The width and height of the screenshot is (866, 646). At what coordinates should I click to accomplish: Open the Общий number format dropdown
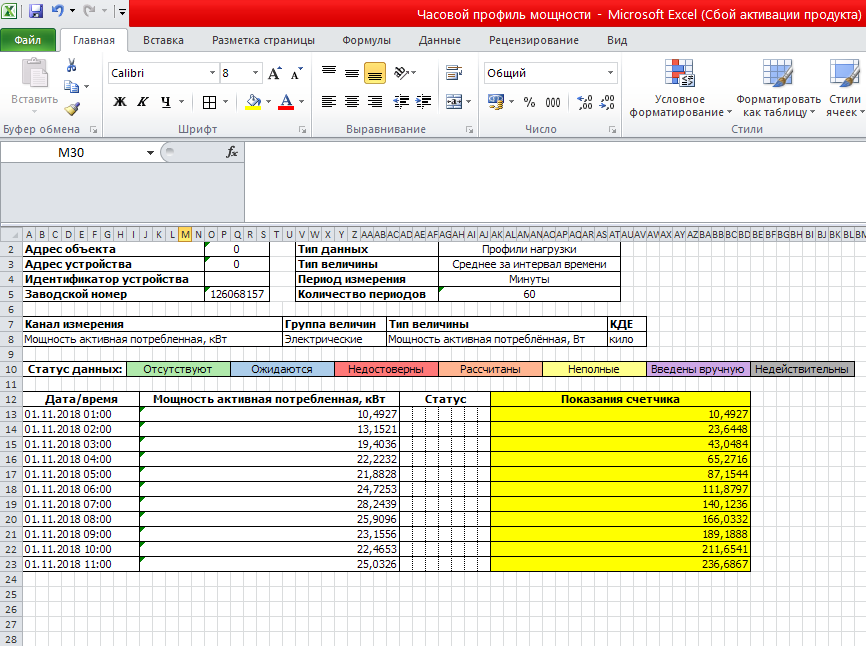(x=610, y=73)
